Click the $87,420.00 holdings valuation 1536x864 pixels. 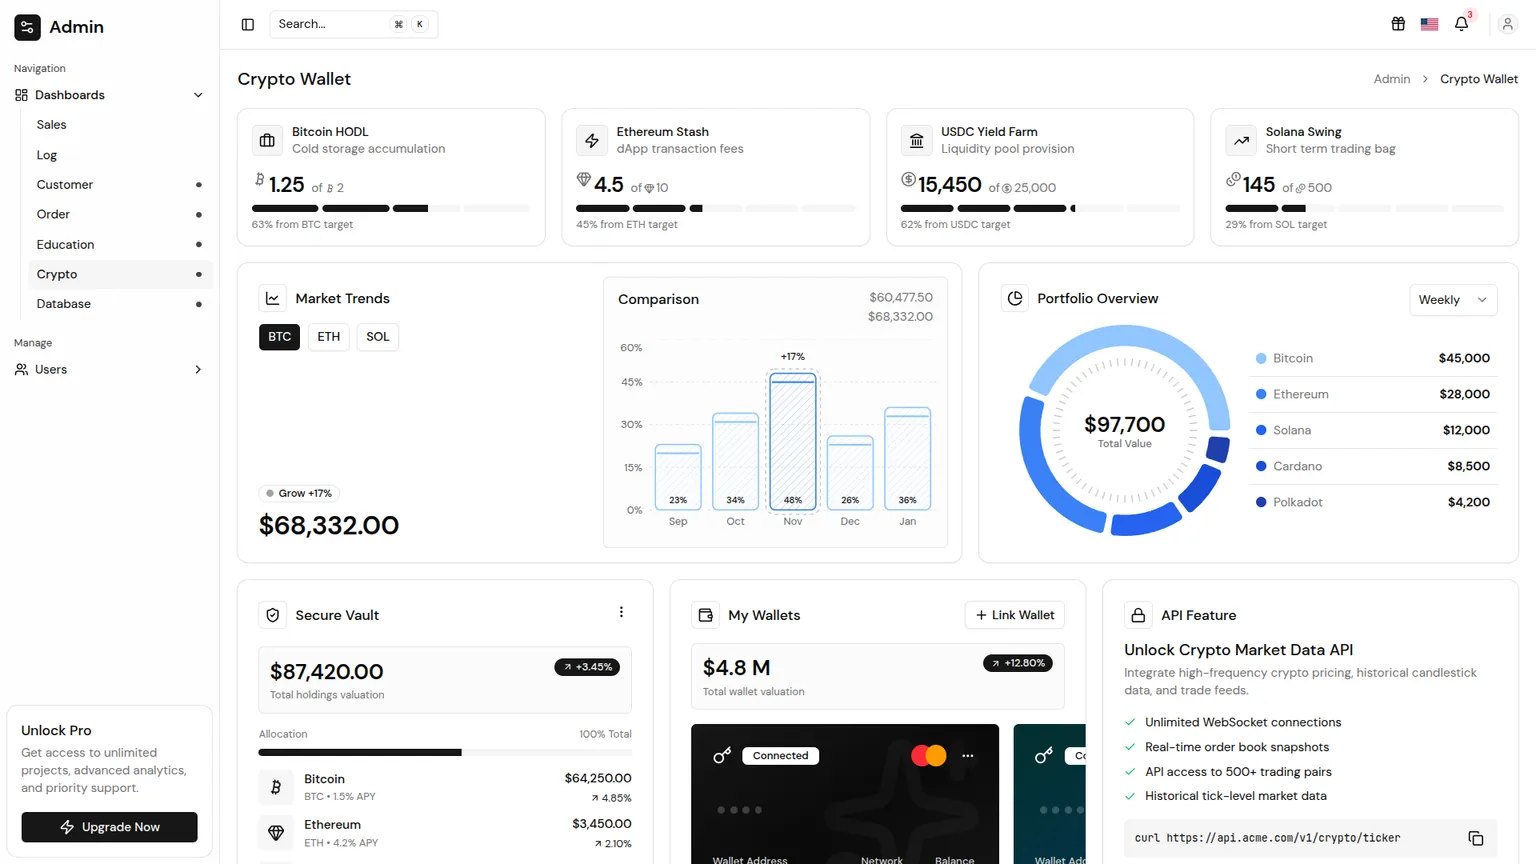327,672
